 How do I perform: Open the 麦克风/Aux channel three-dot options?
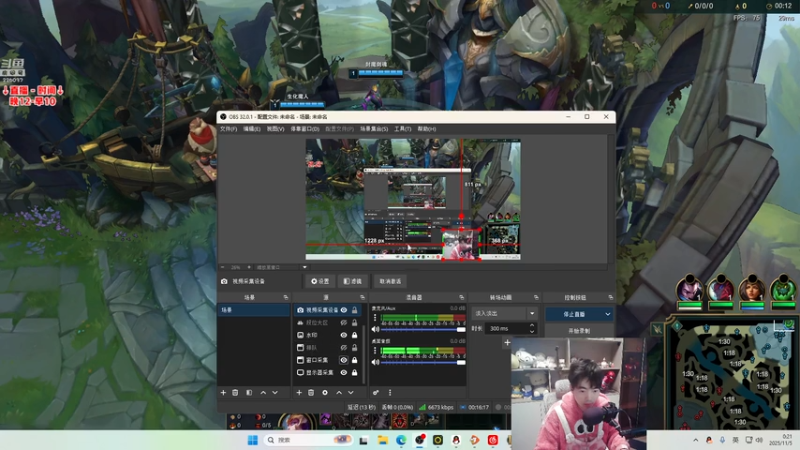click(375, 318)
